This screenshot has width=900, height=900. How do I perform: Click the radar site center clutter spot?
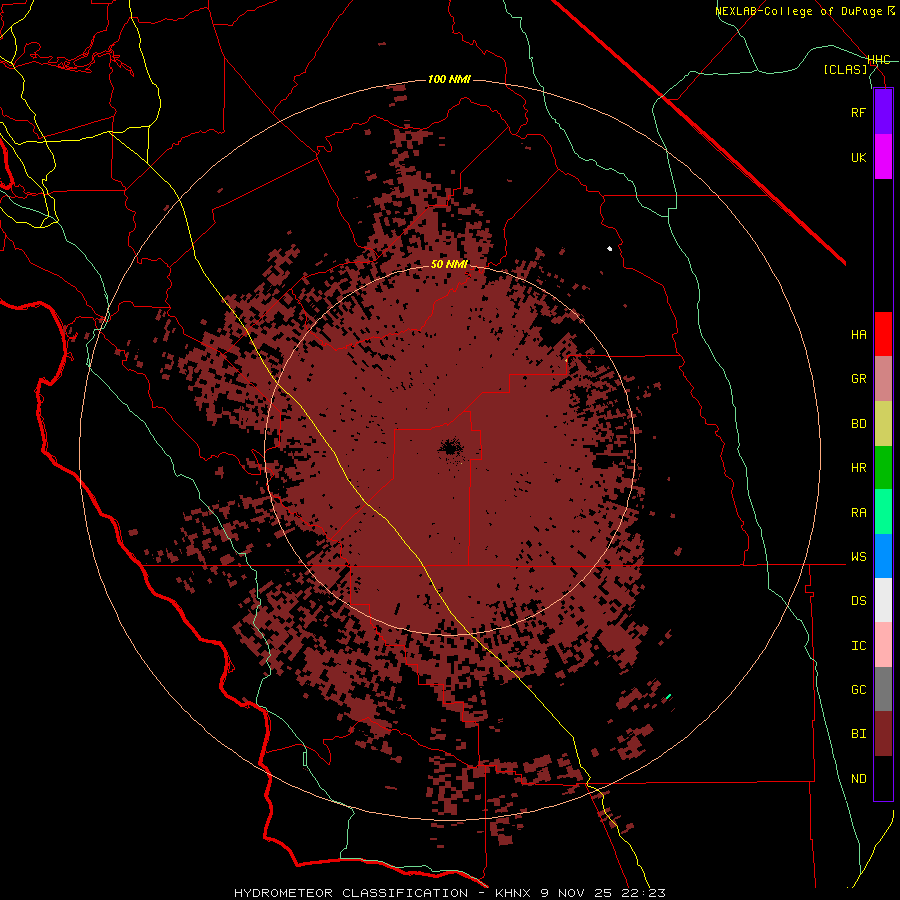click(x=450, y=448)
